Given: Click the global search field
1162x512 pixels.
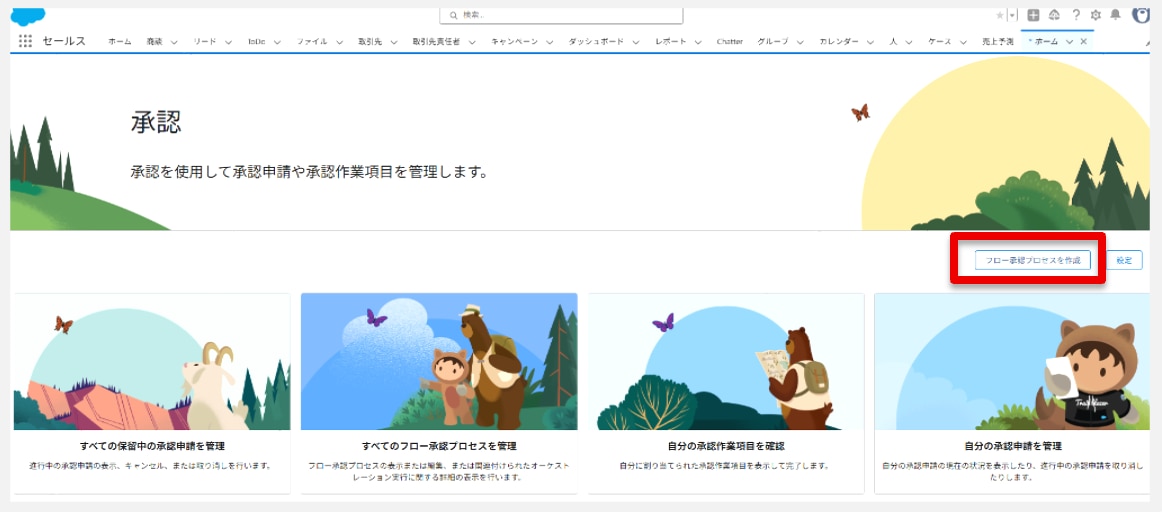Looking at the screenshot, I should 562,15.
